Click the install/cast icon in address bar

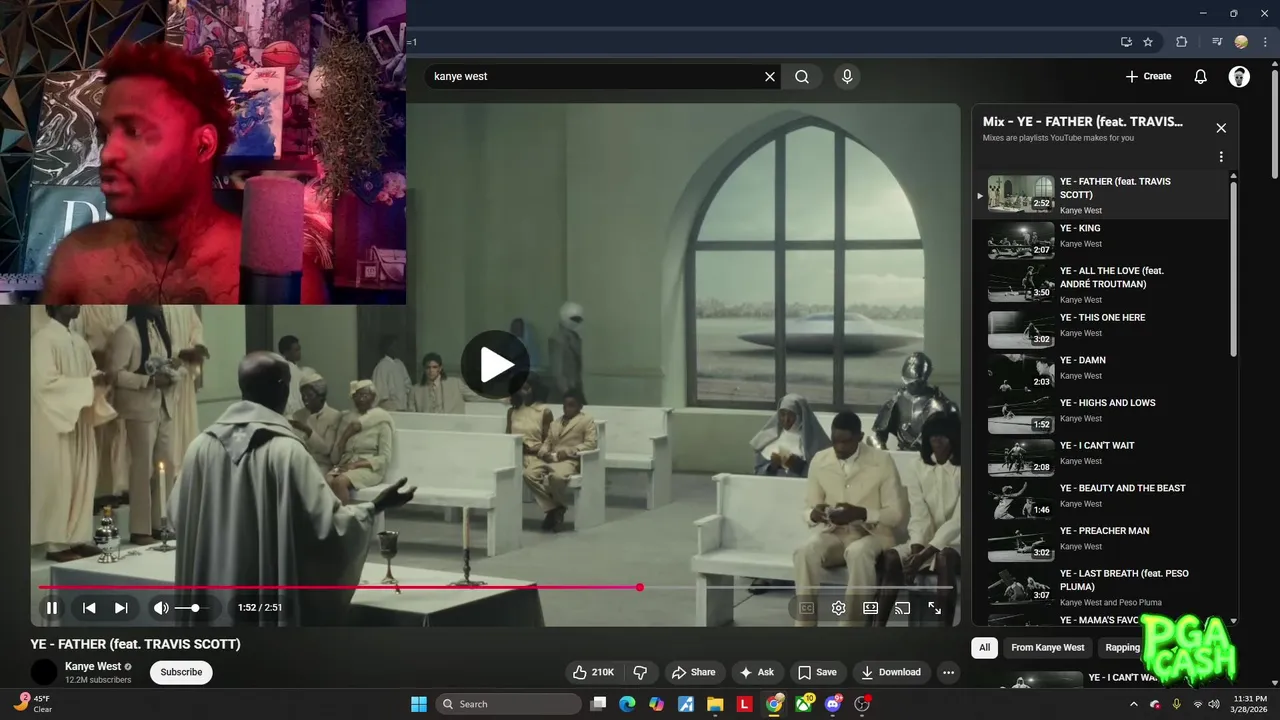[x=1126, y=42]
